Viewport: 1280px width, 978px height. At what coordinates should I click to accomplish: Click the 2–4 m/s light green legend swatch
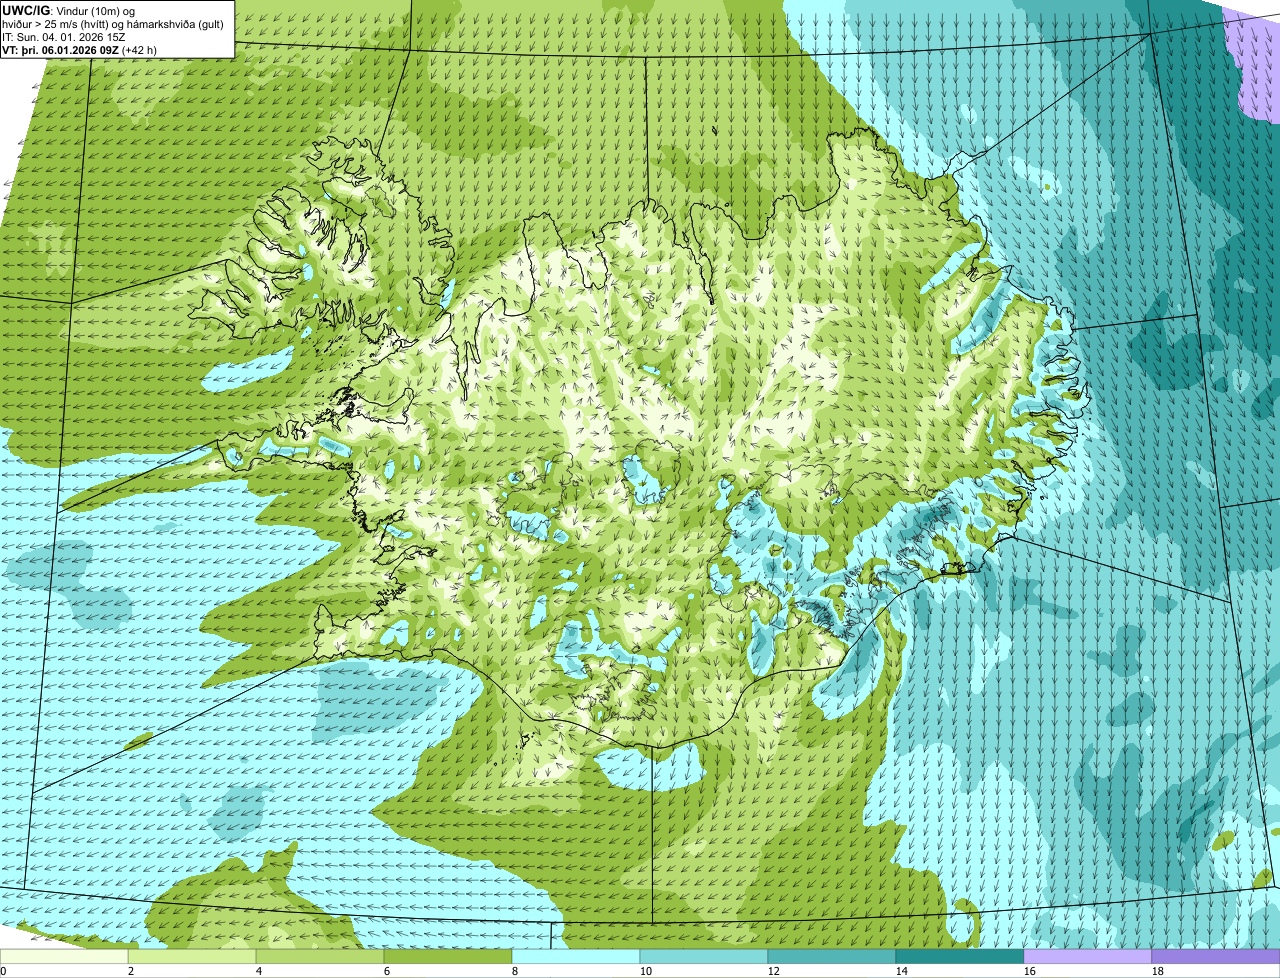tap(192, 957)
